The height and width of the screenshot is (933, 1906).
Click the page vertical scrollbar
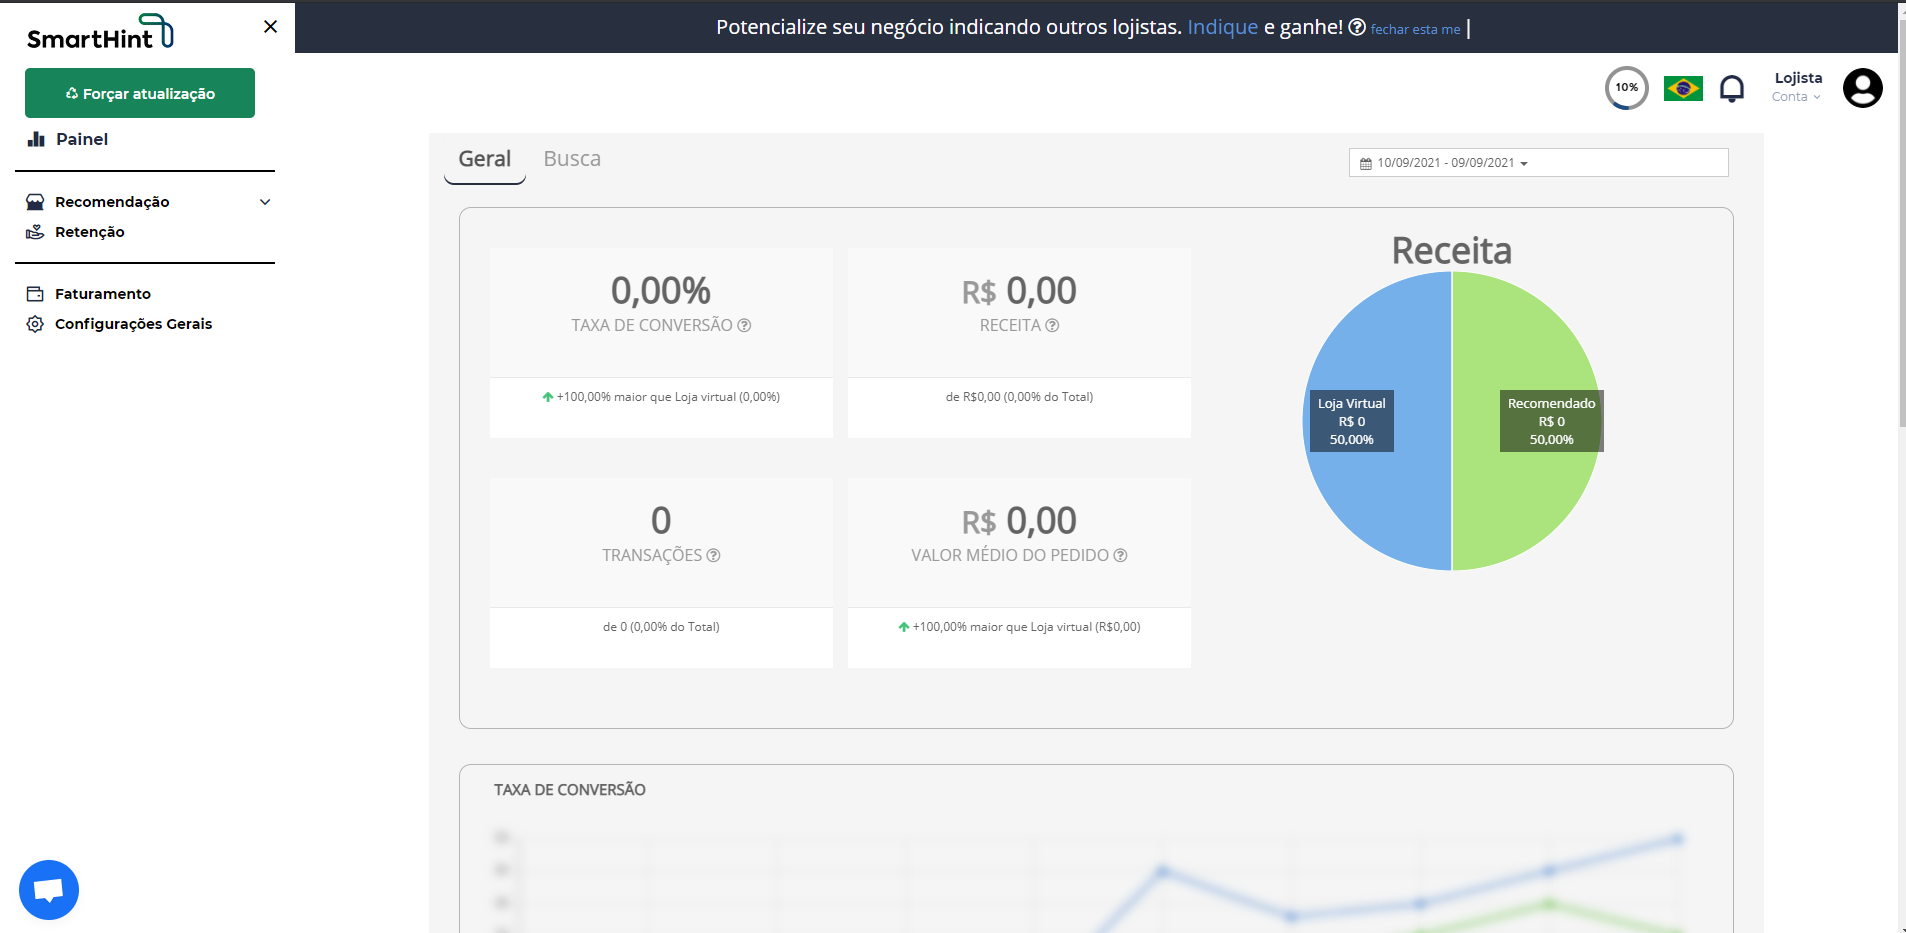pyautogui.click(x=1902, y=225)
